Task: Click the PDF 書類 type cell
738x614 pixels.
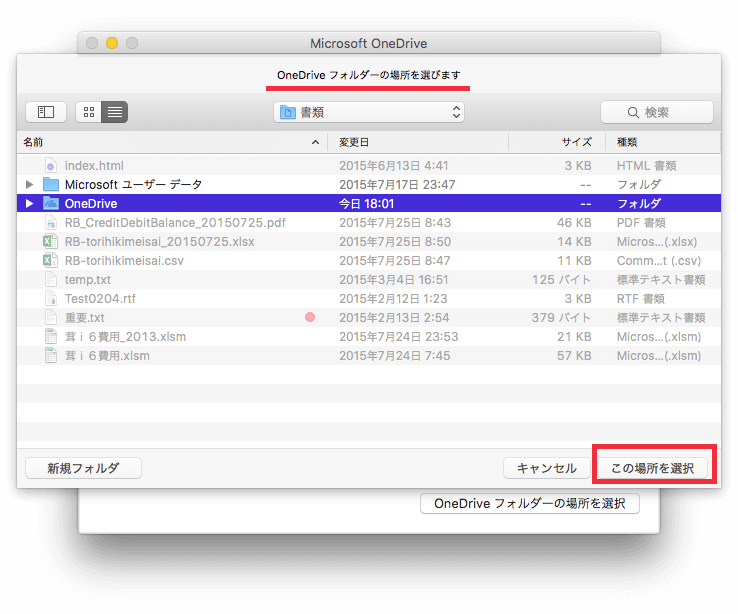Action: [x=641, y=223]
